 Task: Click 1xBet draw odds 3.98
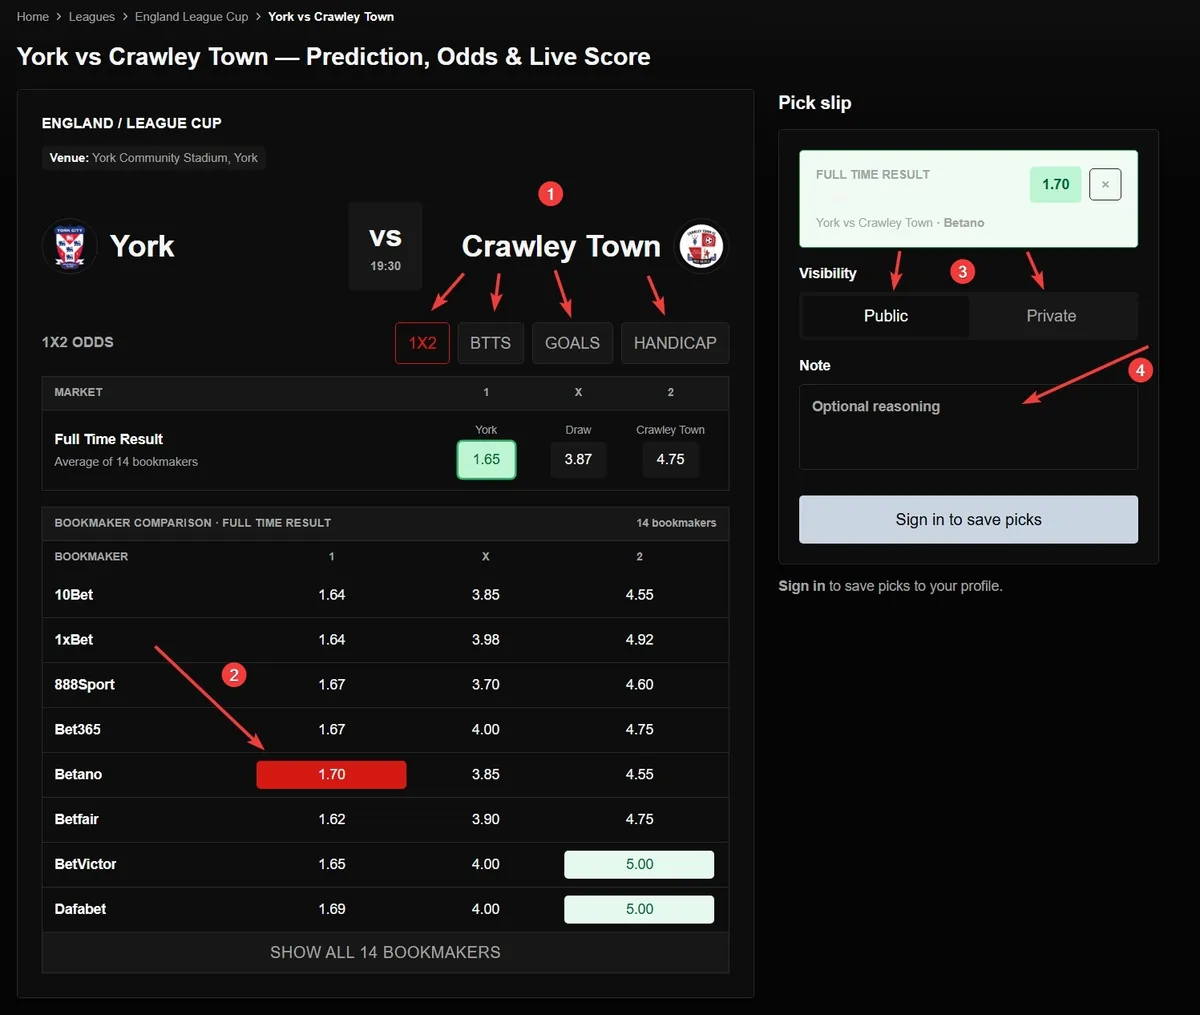click(485, 640)
